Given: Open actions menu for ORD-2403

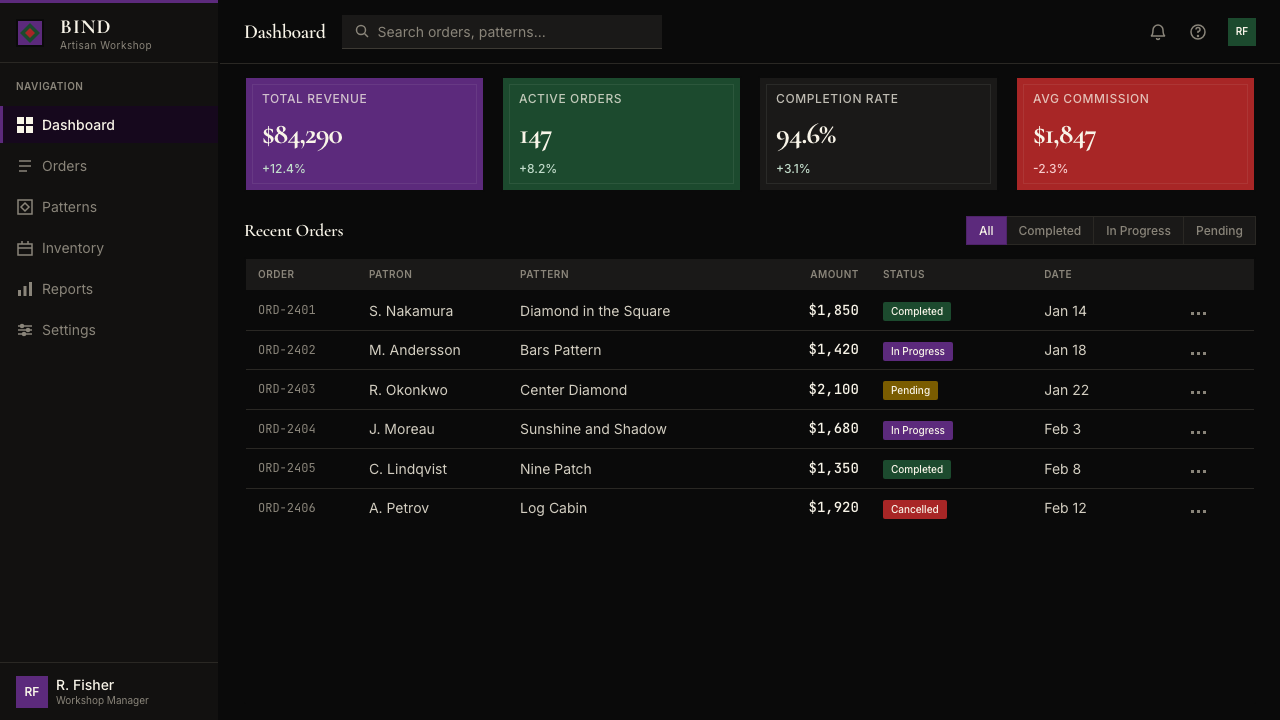Looking at the screenshot, I should 1198,392.
